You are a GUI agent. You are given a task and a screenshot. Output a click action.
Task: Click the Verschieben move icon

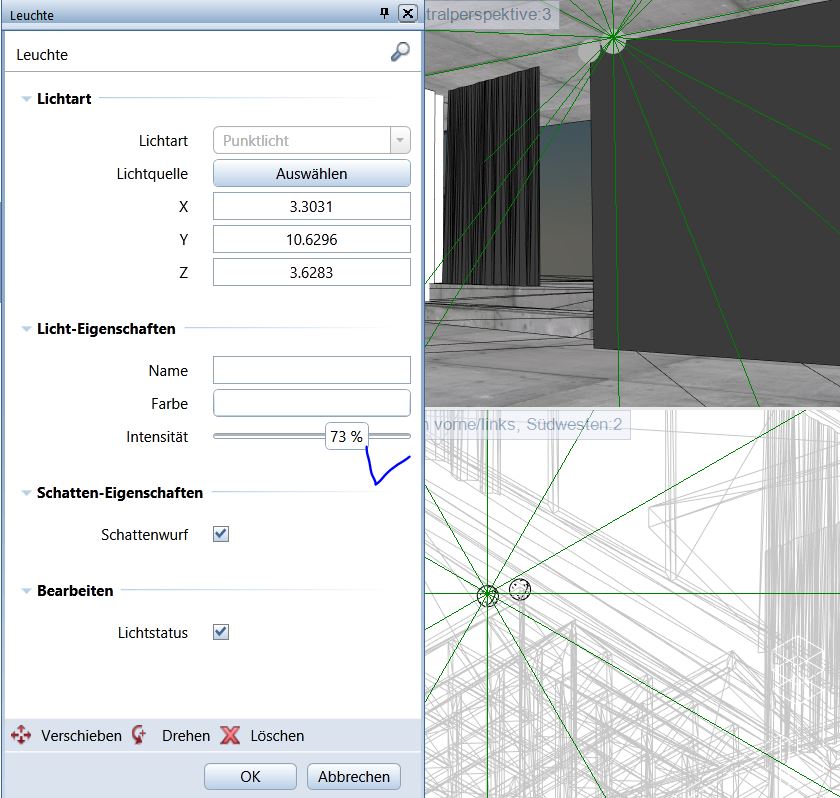pos(21,736)
